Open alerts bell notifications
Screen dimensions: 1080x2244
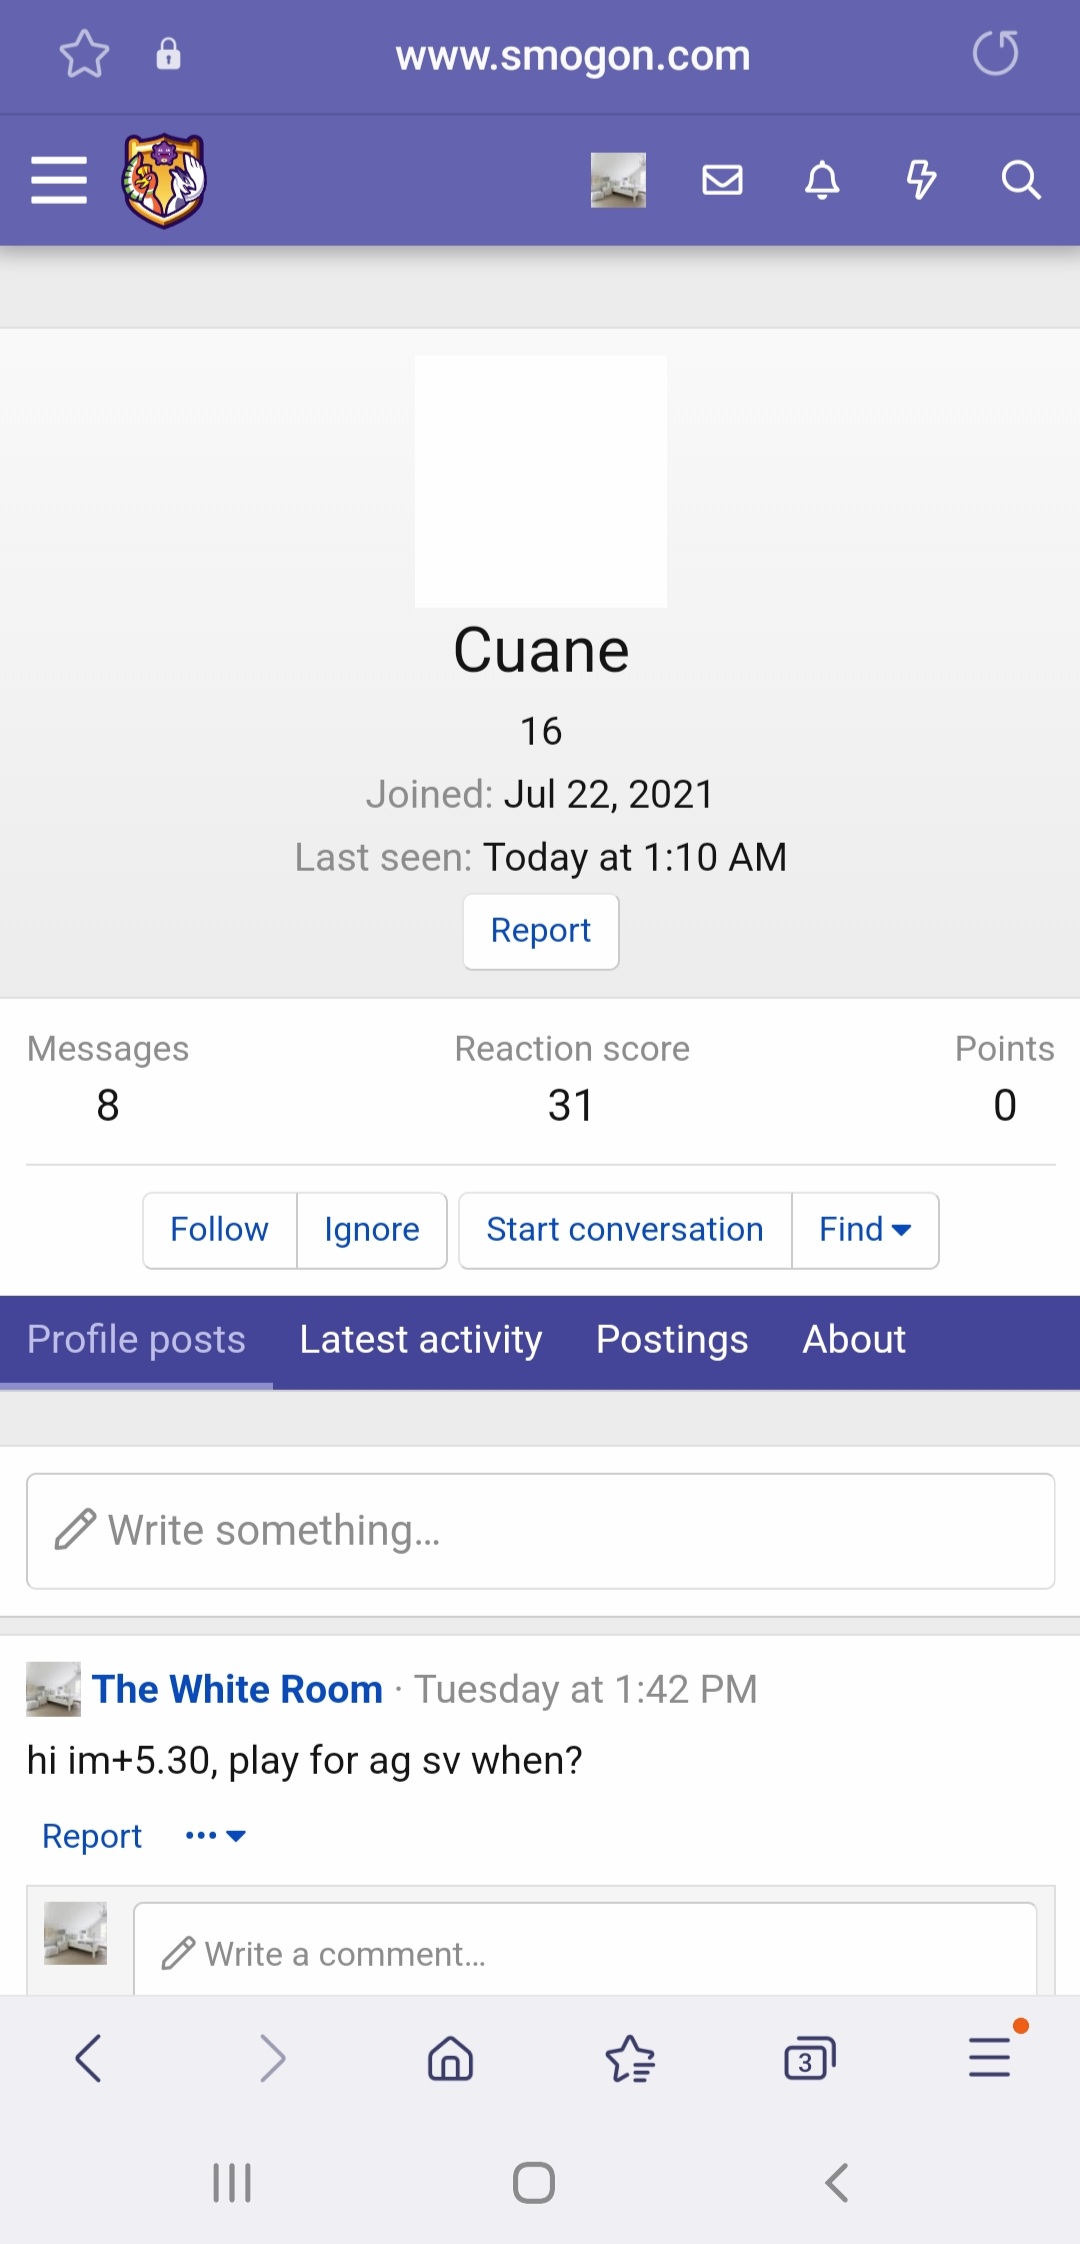(822, 180)
